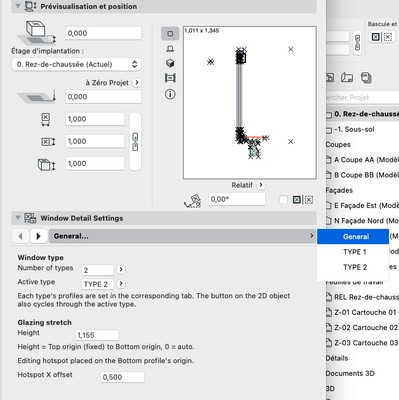This screenshot has height=400, width=399.
Task: Click the à Zéro Projet arrow button
Action: point(137,83)
